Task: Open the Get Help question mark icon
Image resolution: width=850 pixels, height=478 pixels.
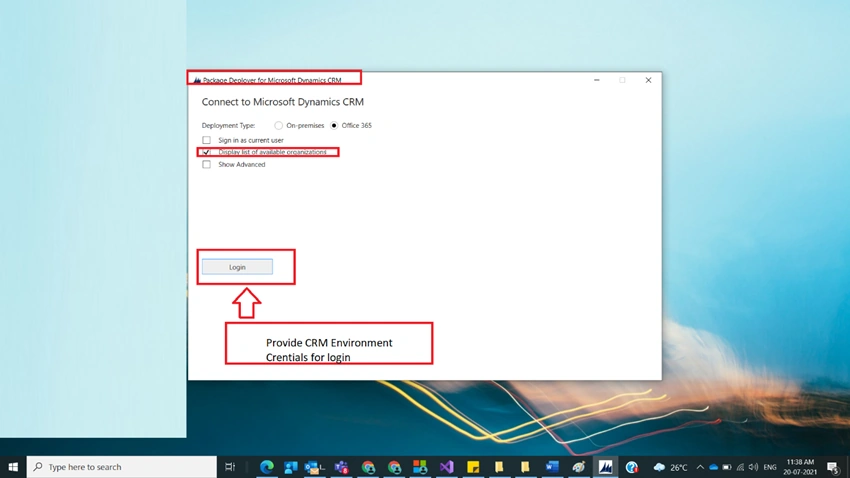Action: (x=632, y=467)
